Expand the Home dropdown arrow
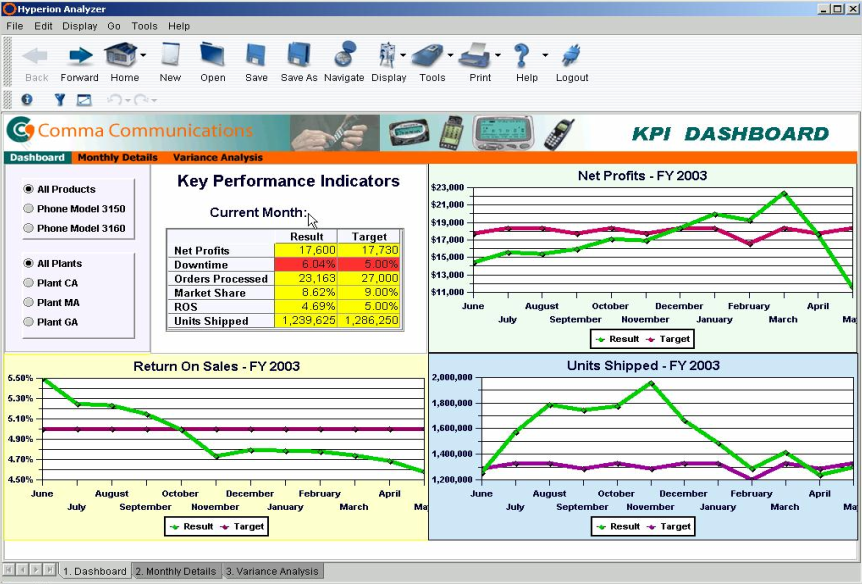Image resolution: width=862 pixels, height=584 pixels. coord(143,55)
